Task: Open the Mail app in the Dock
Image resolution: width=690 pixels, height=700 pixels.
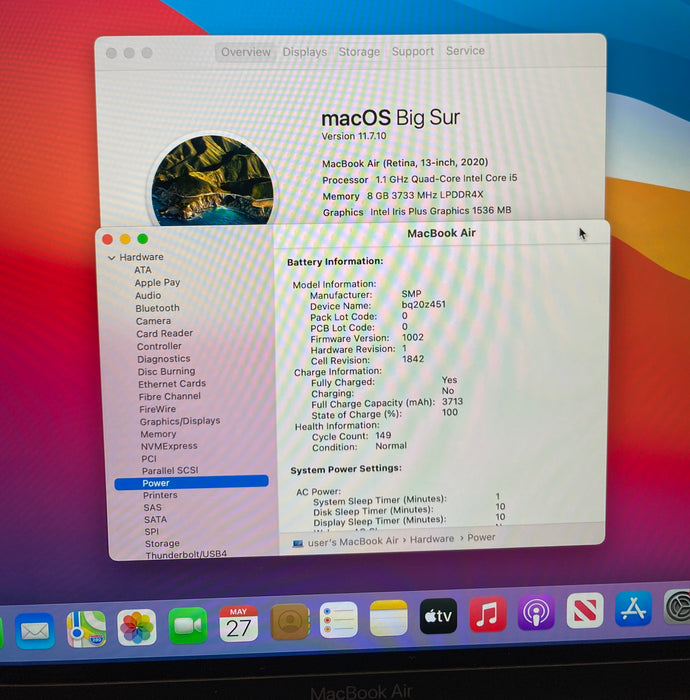Action: (x=35, y=631)
